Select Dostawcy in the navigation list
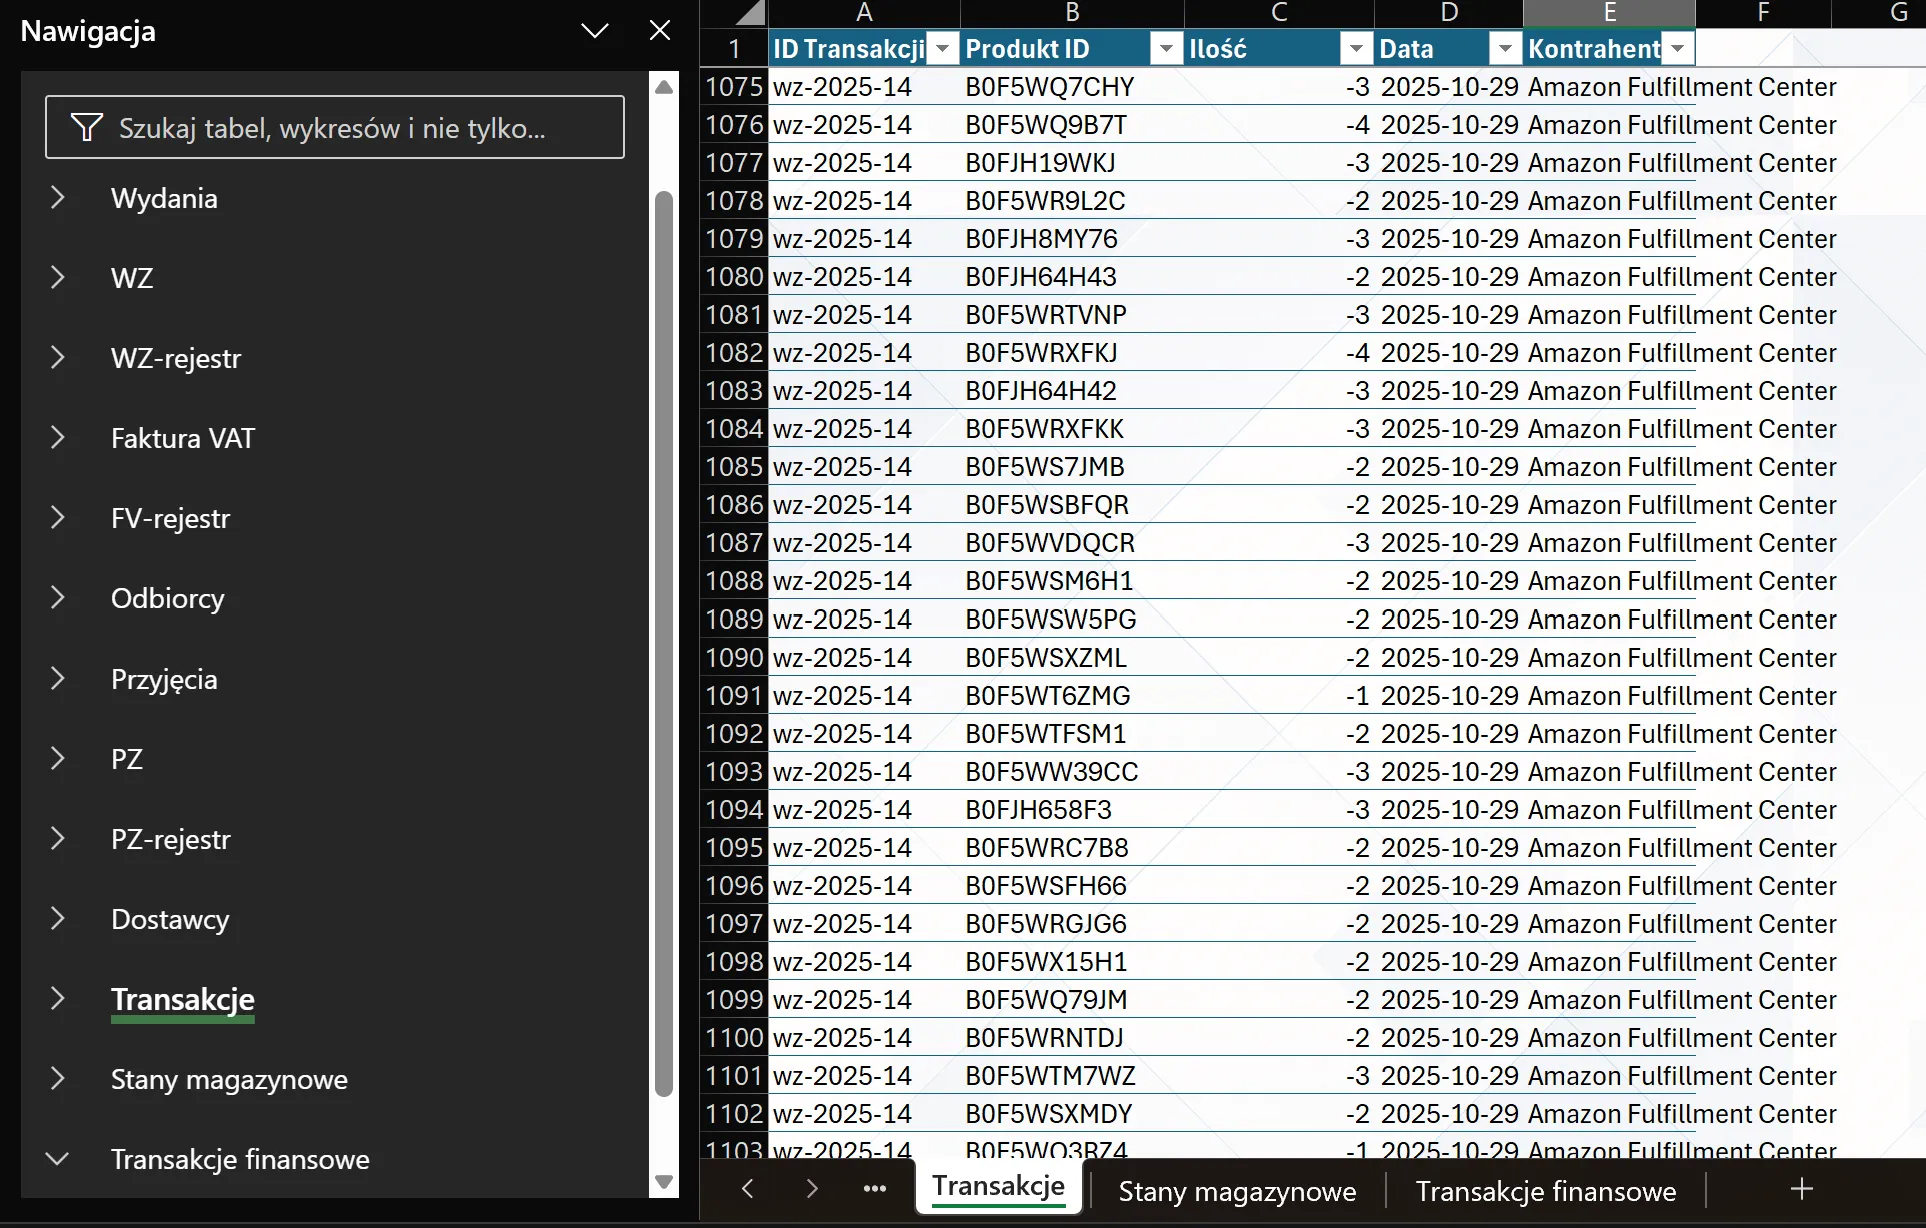Image resolution: width=1926 pixels, height=1228 pixels. tap(170, 919)
